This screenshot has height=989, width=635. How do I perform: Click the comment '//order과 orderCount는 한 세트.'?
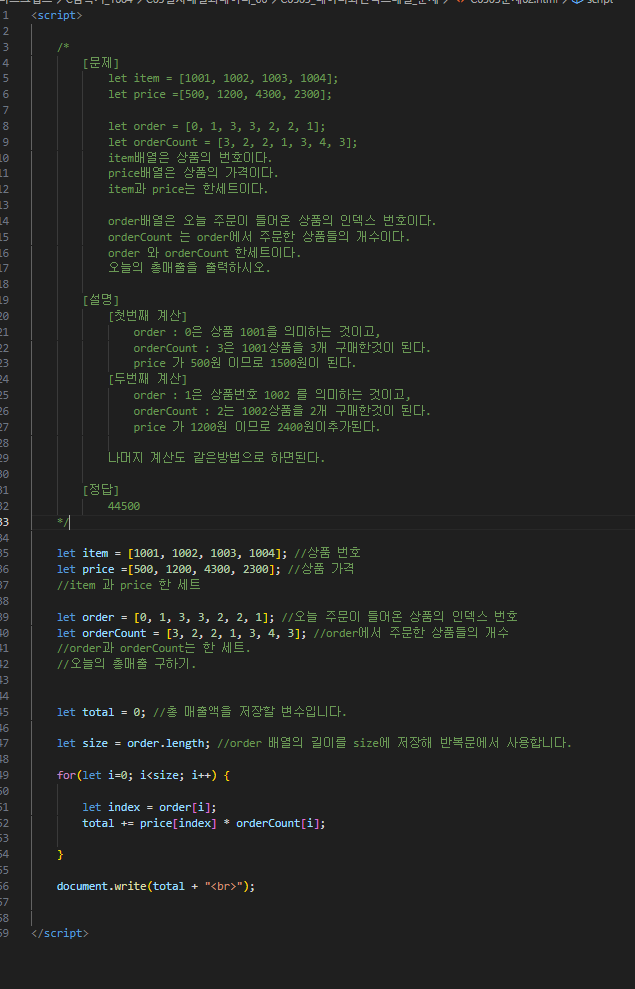coord(153,648)
